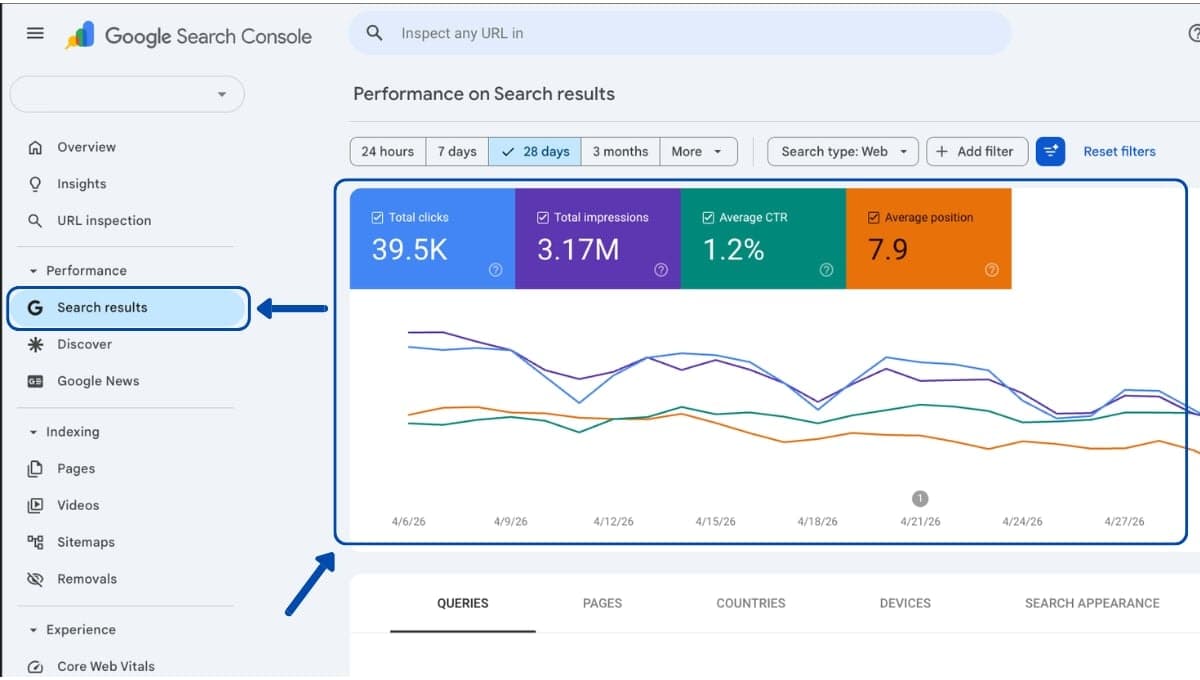Click the orange Average position card

point(929,239)
